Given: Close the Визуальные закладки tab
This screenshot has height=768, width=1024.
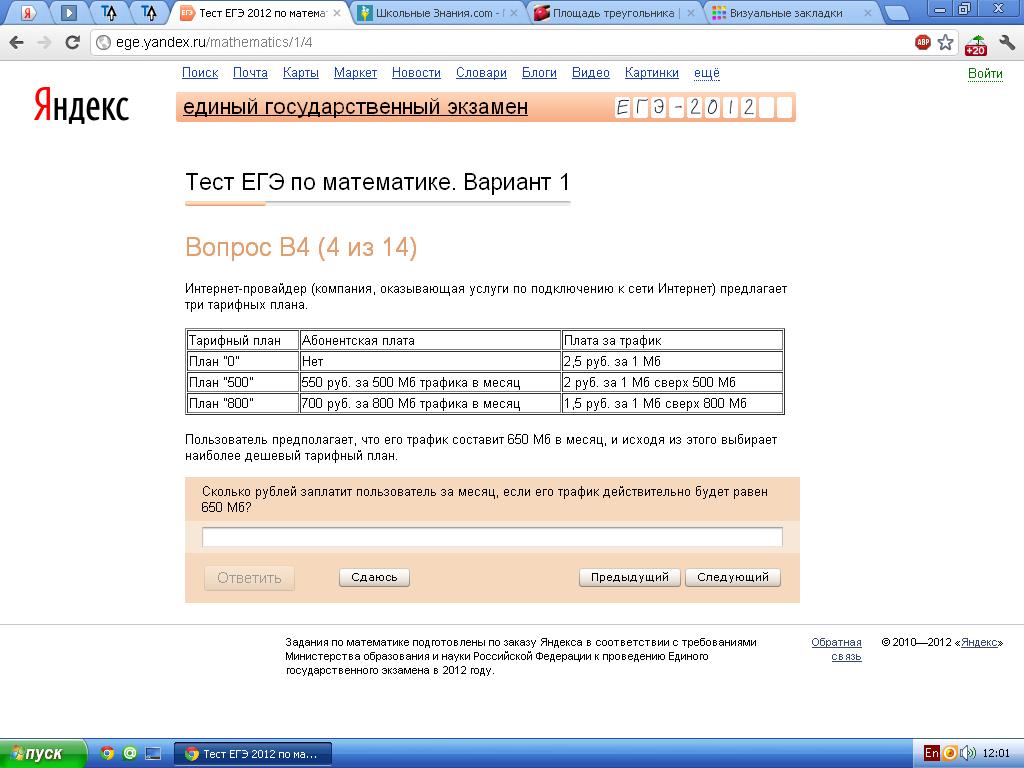Looking at the screenshot, I should (868, 13).
